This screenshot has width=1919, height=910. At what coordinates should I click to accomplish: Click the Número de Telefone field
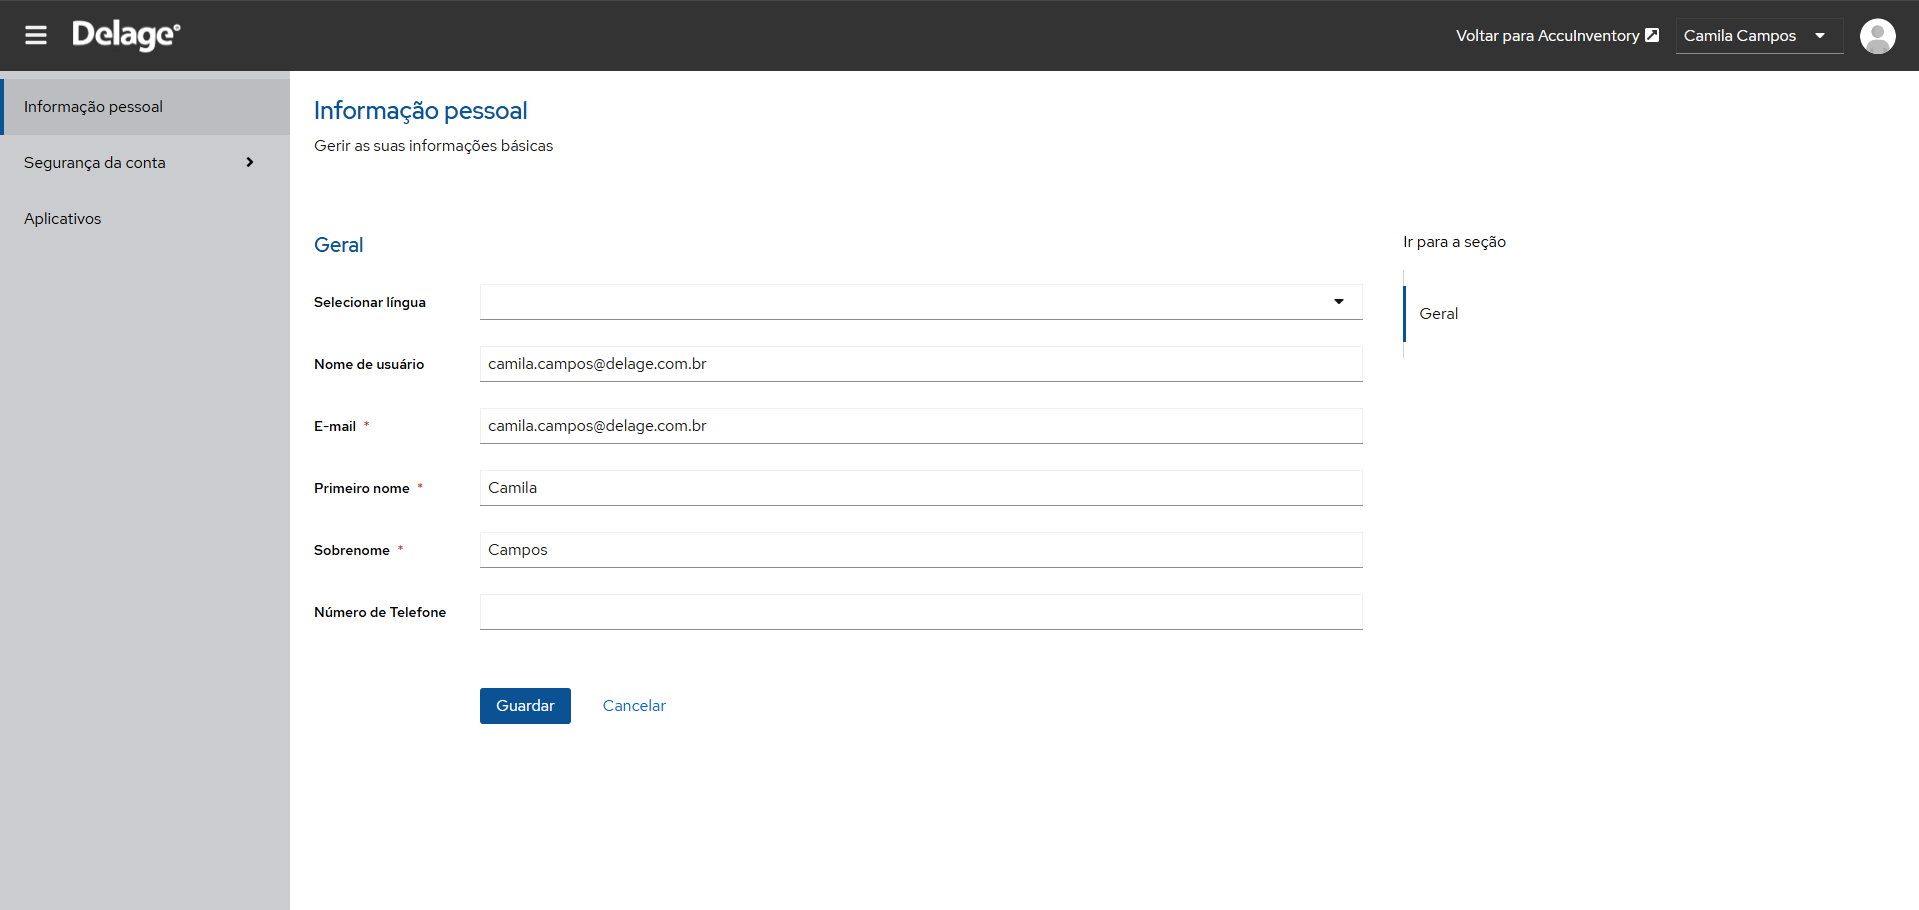click(x=921, y=612)
